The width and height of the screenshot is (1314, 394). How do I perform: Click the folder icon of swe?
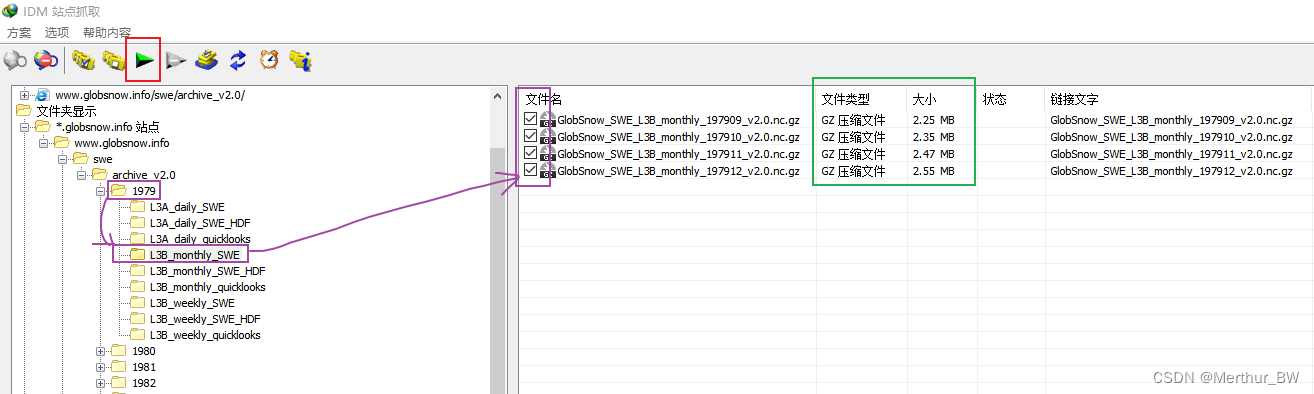point(81,159)
